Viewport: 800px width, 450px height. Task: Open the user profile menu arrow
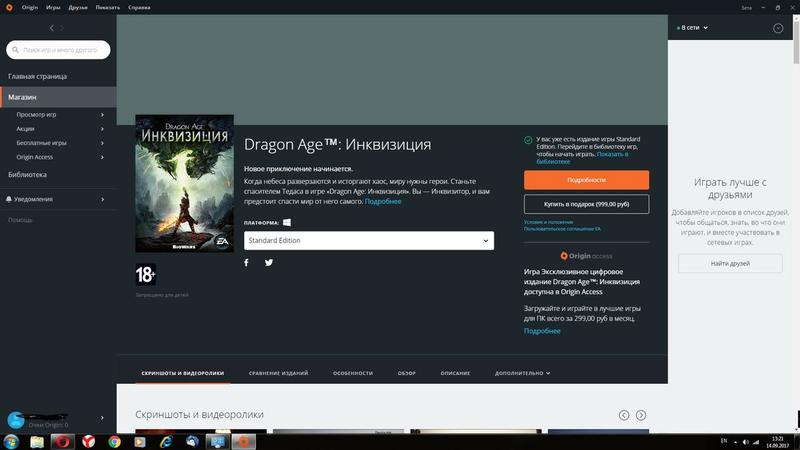[x=103, y=418]
